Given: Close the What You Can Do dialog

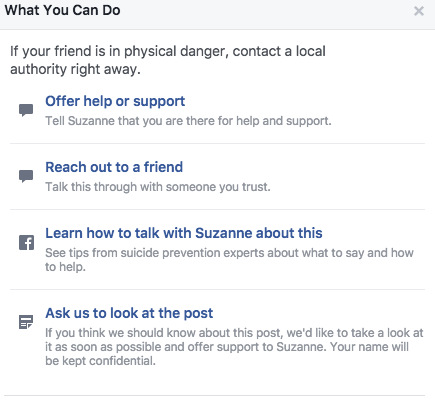Looking at the screenshot, I should [419, 11].
